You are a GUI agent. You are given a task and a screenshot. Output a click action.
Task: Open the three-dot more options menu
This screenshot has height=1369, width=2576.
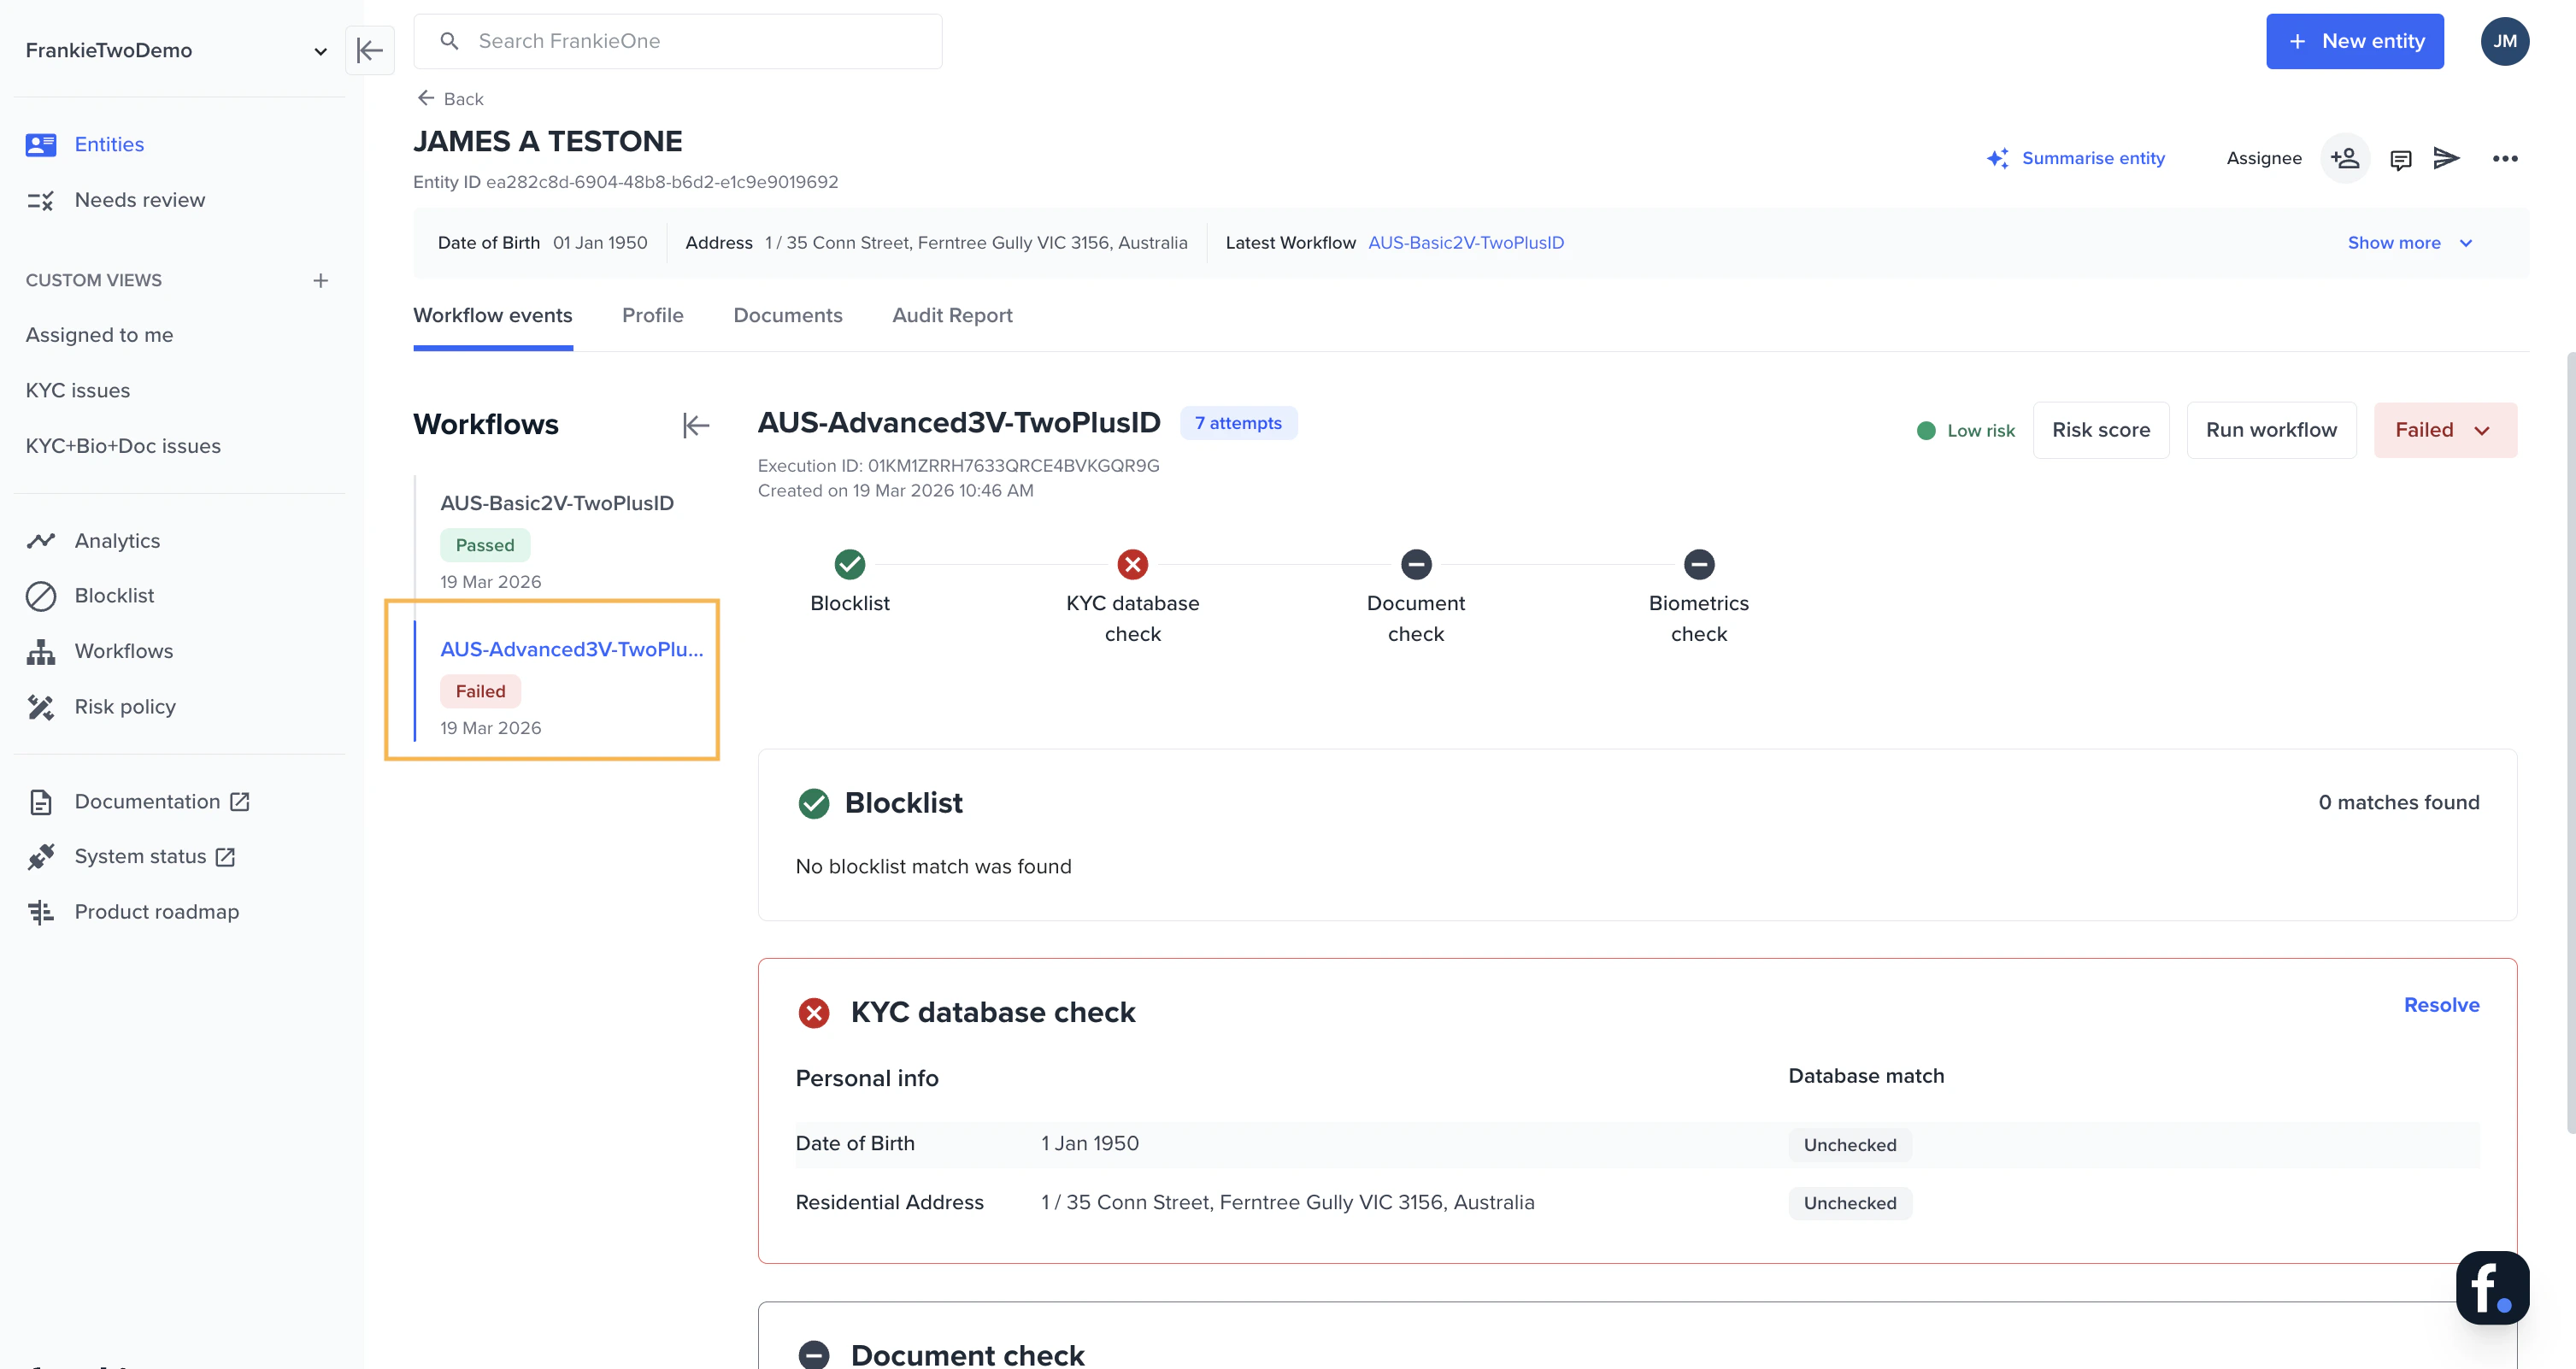coord(2504,159)
